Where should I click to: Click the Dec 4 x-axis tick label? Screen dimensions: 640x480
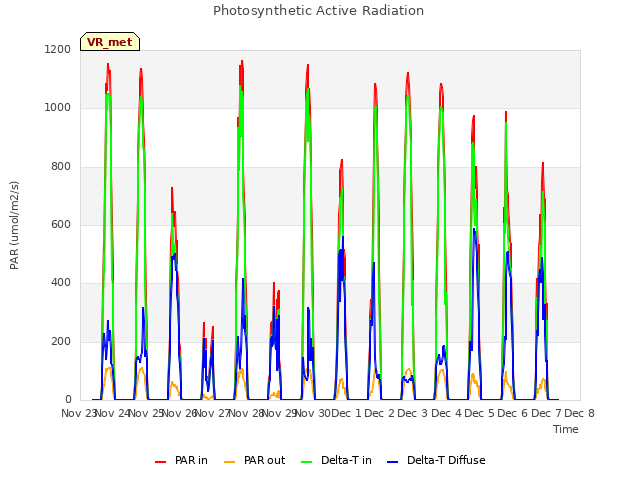tap(446, 413)
